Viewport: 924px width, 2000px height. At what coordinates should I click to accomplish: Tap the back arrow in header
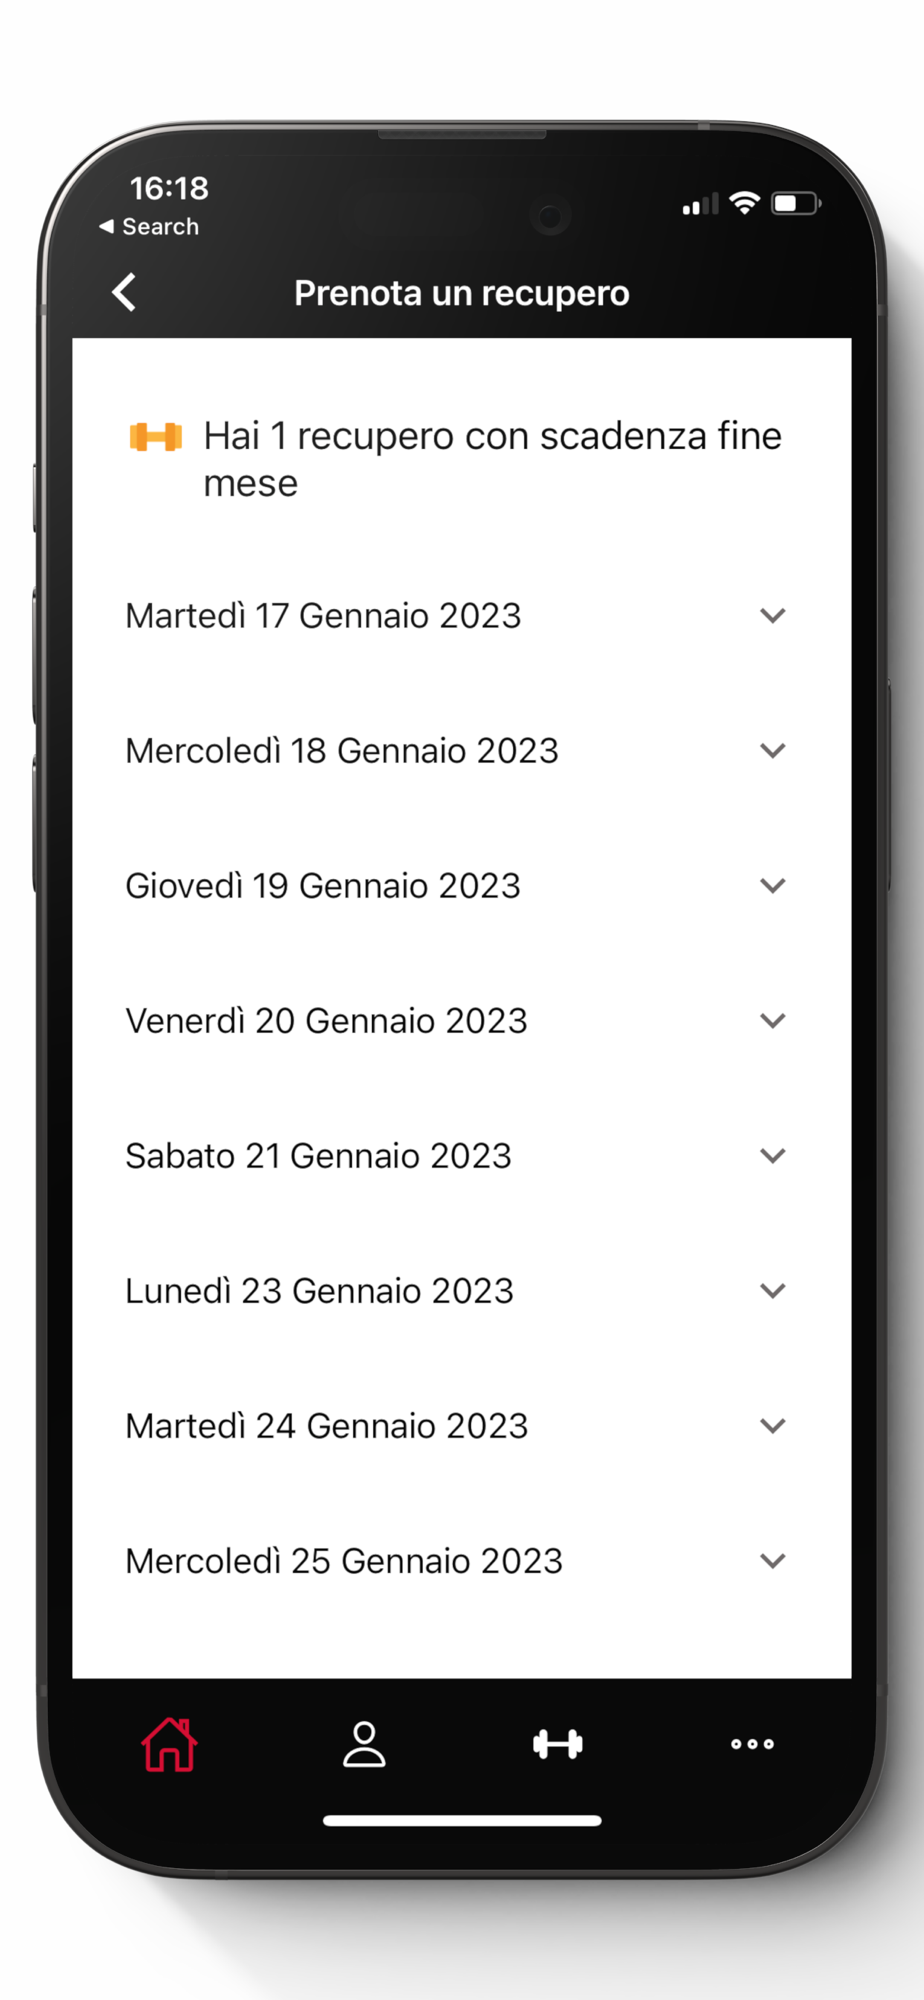[124, 293]
